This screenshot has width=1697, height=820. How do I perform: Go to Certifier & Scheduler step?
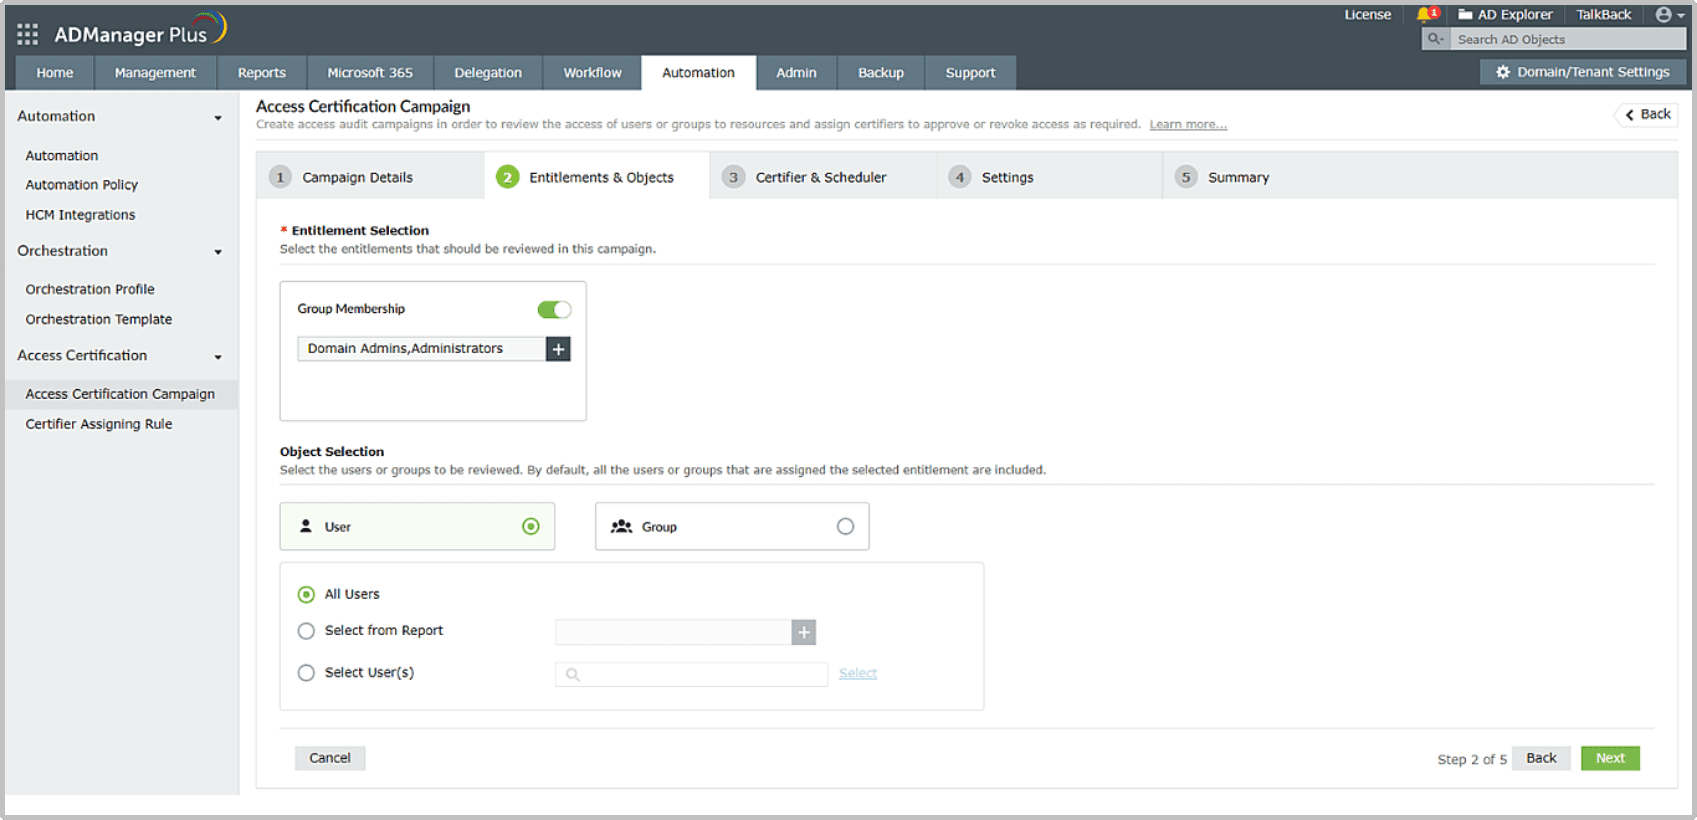click(x=821, y=177)
